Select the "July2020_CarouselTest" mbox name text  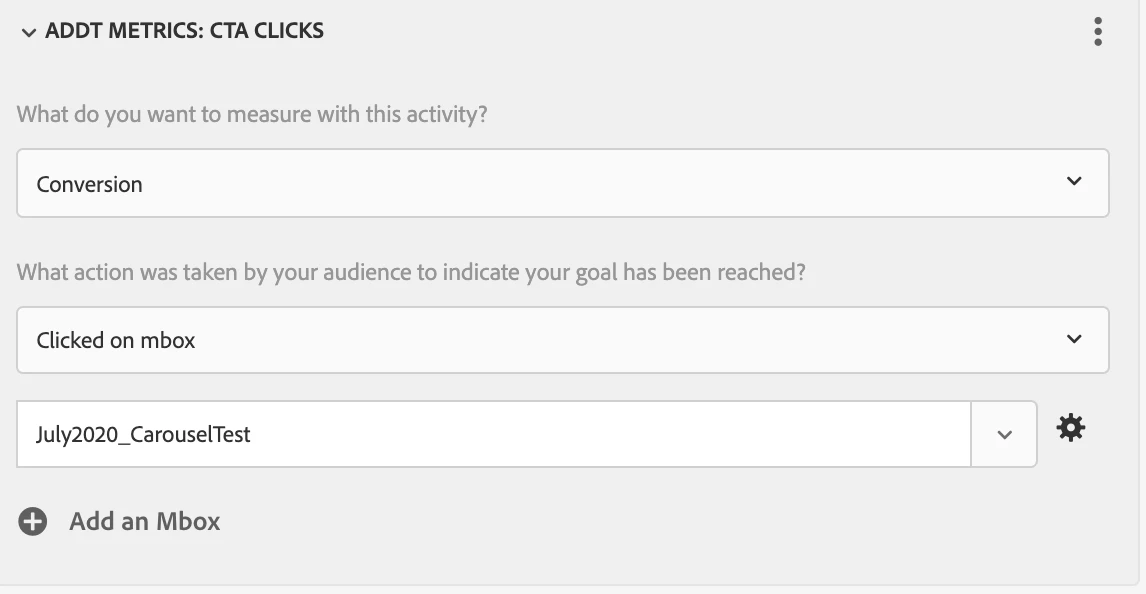click(x=143, y=434)
